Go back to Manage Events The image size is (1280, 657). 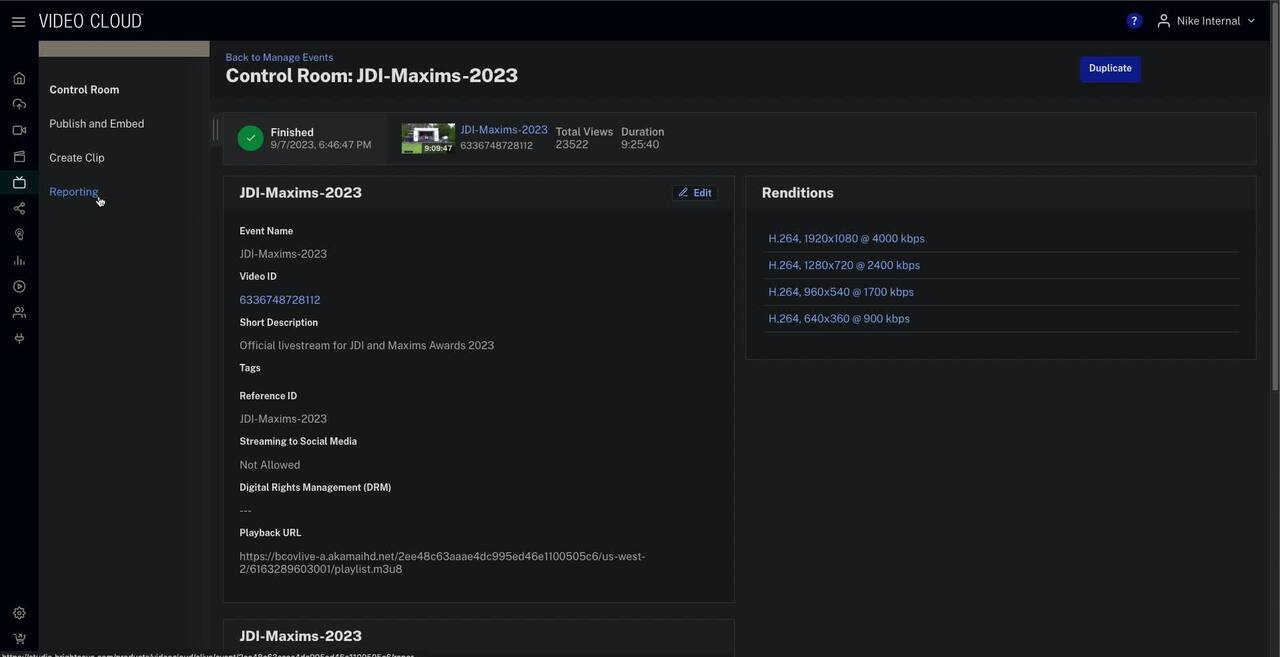tap(279, 57)
